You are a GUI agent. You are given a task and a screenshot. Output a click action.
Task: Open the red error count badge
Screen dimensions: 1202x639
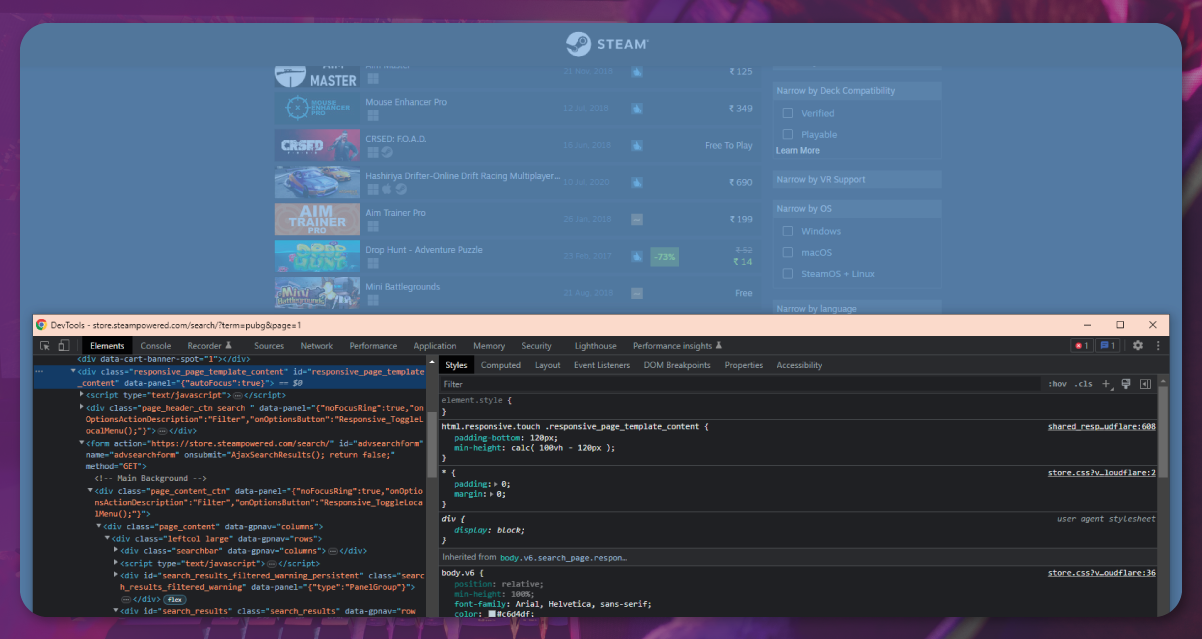pos(1081,346)
